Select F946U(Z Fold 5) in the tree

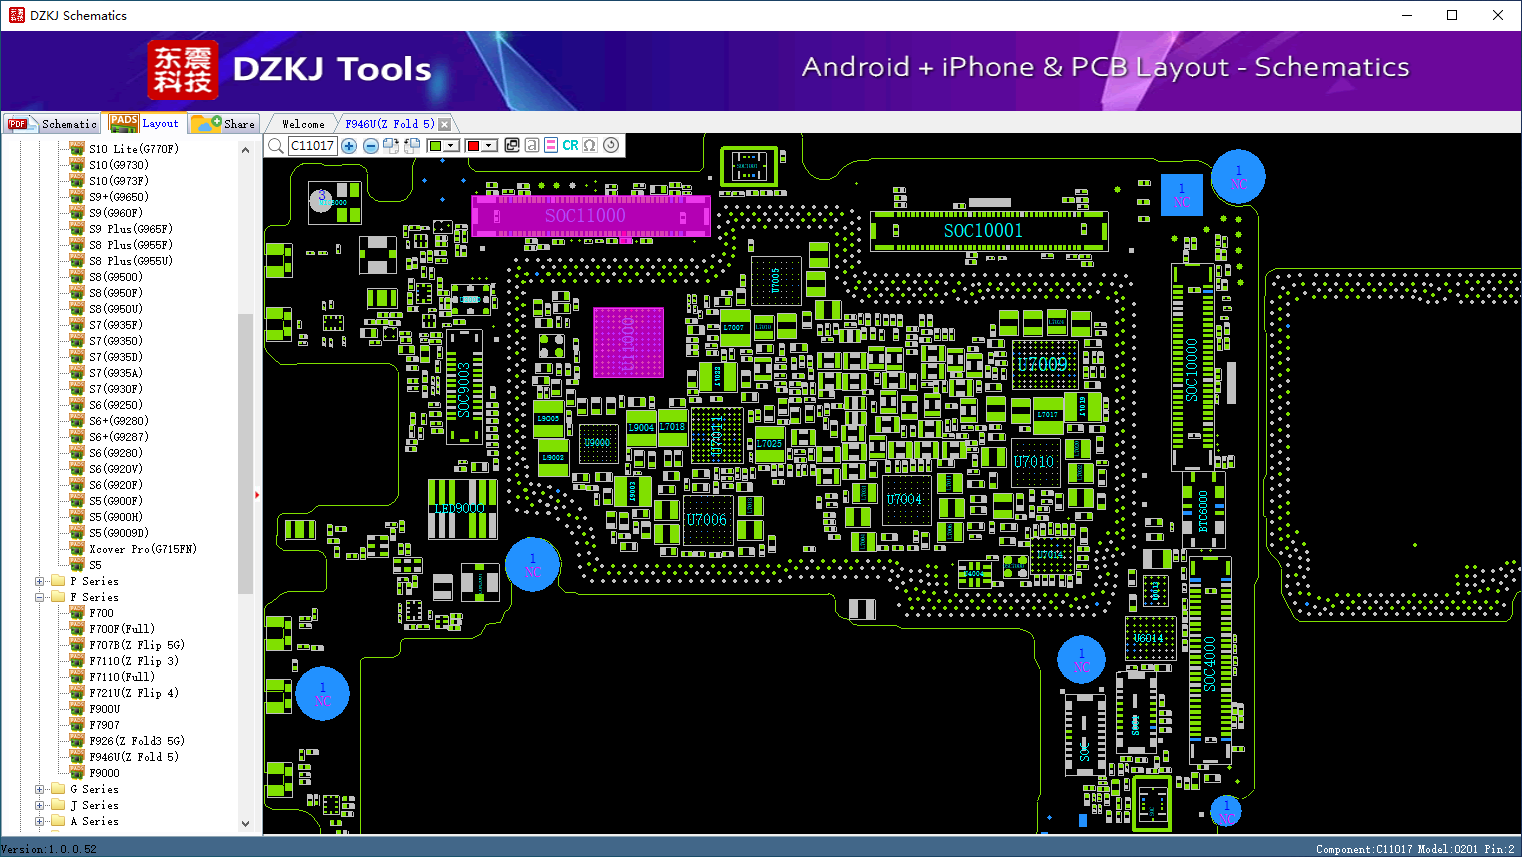(133, 757)
